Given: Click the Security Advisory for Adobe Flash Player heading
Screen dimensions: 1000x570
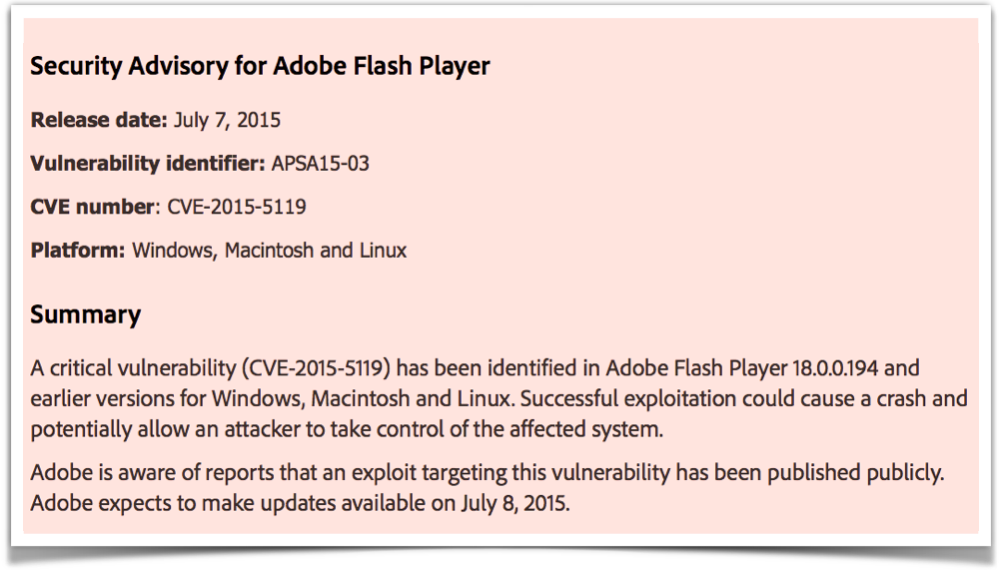Looking at the screenshot, I should pos(260,66).
